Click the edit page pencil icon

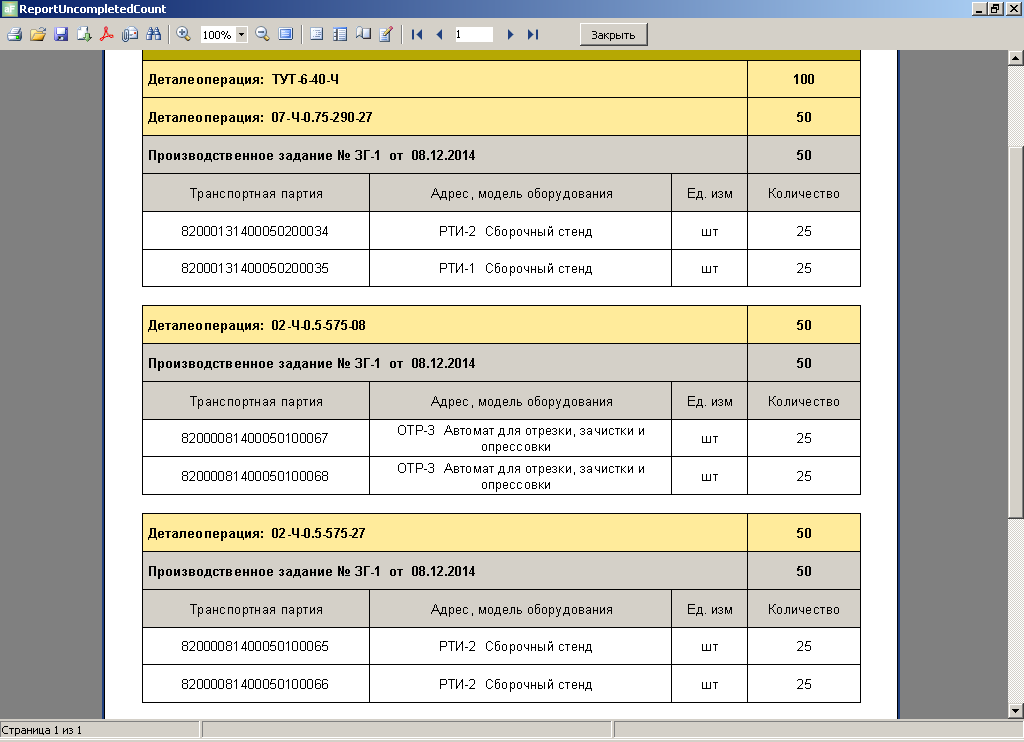(x=386, y=35)
